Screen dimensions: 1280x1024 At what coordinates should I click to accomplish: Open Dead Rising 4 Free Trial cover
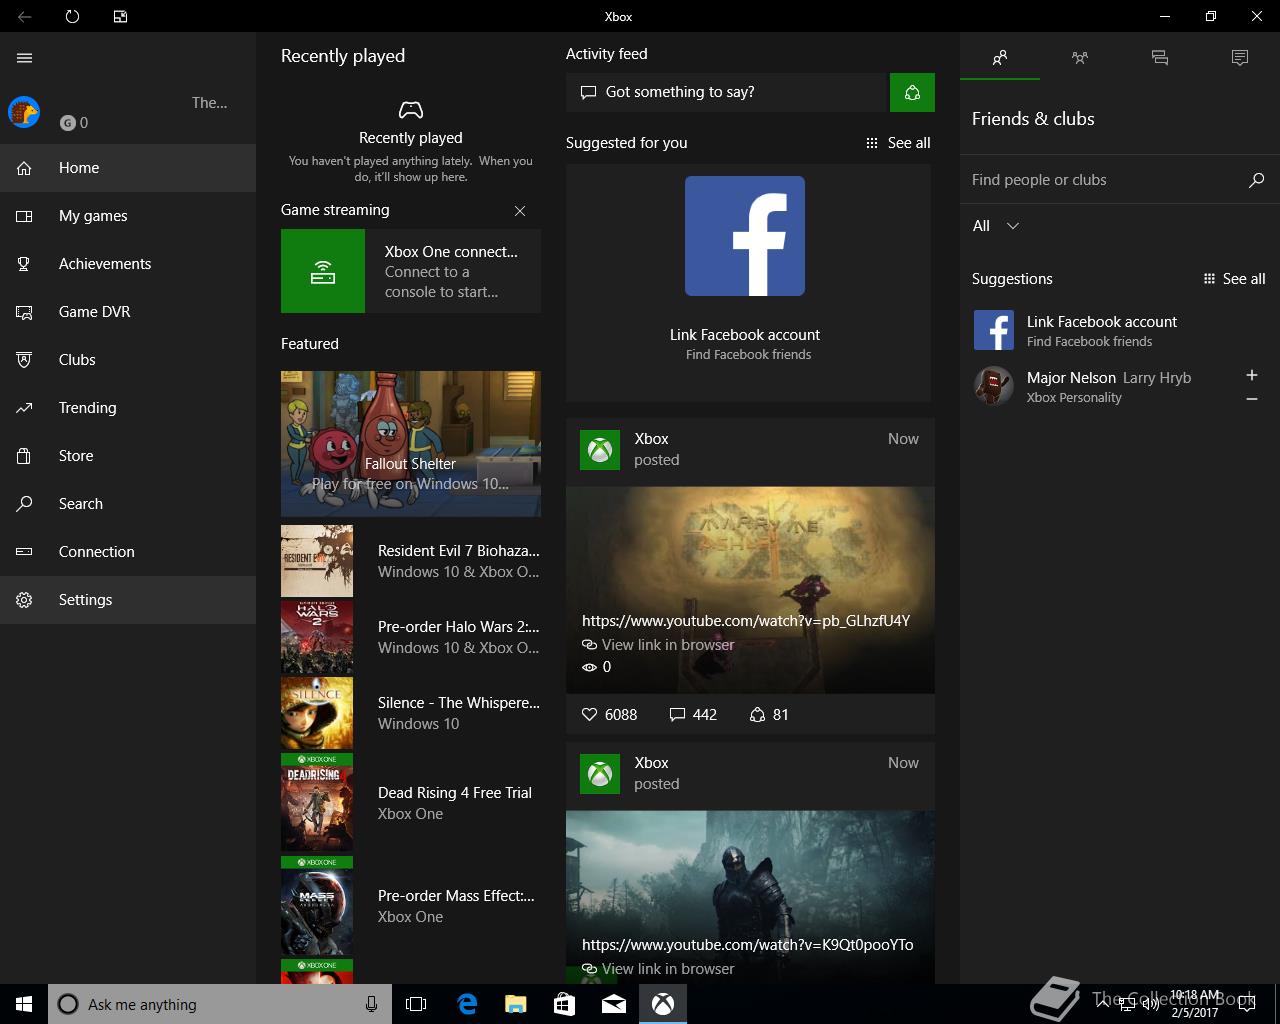click(317, 803)
